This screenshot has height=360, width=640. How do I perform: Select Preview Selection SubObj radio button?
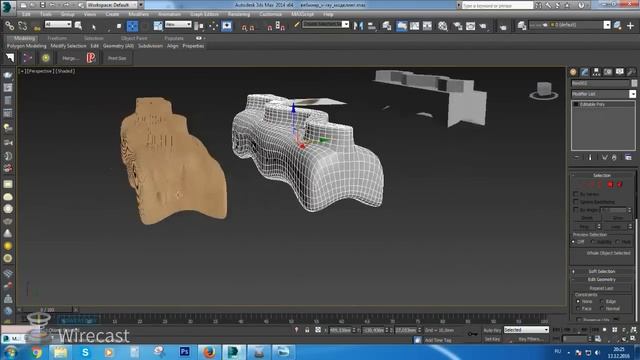(x=593, y=242)
